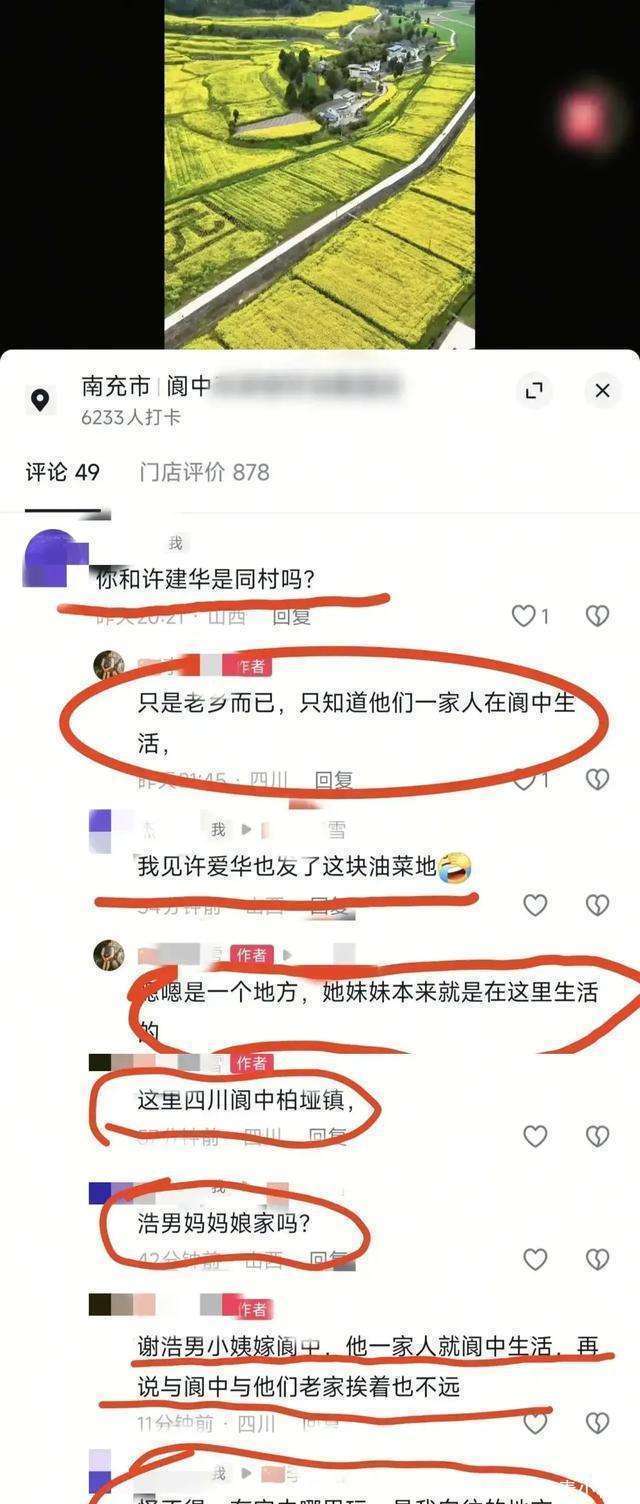Reply to the 只是老乡而已 author comment
640x1504 pixels.
(x=334, y=779)
